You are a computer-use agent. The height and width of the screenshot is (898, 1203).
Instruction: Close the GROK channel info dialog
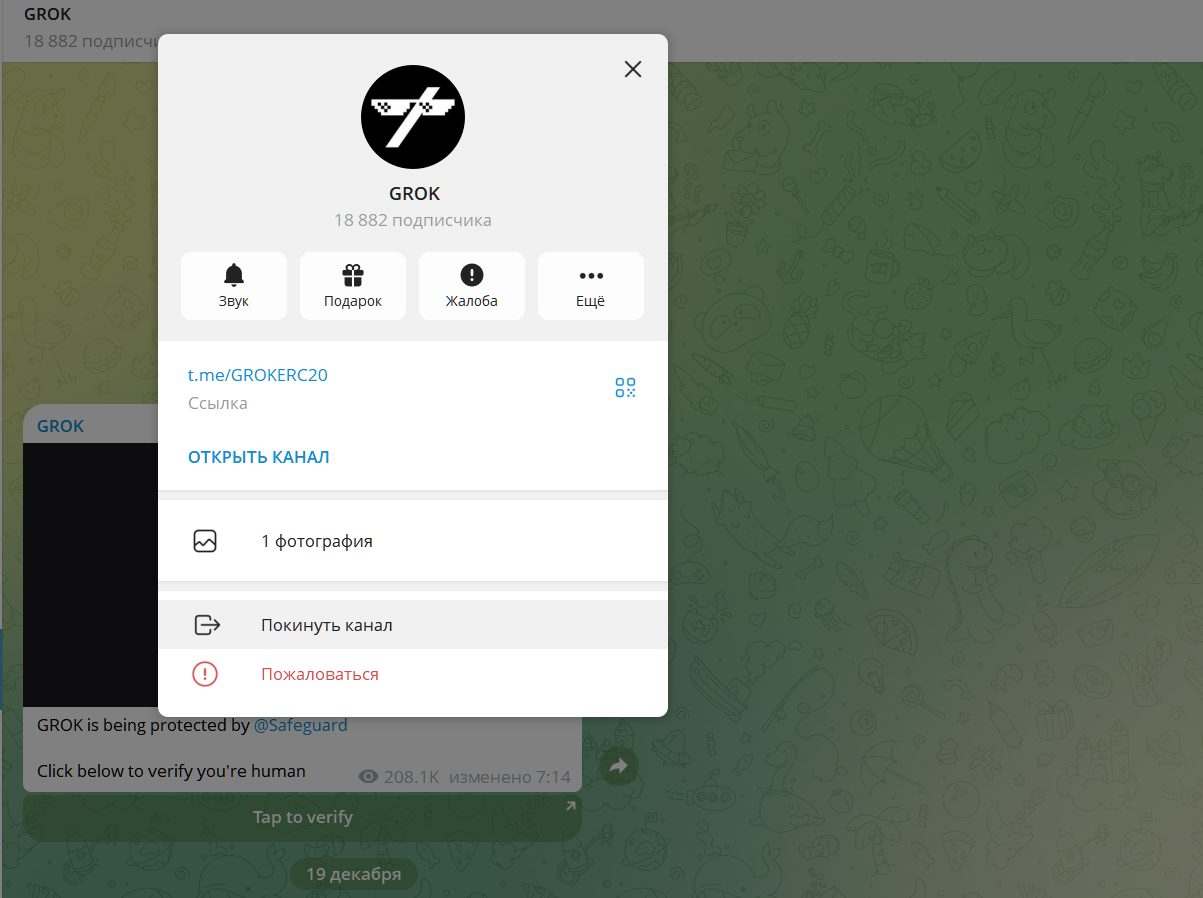click(632, 69)
